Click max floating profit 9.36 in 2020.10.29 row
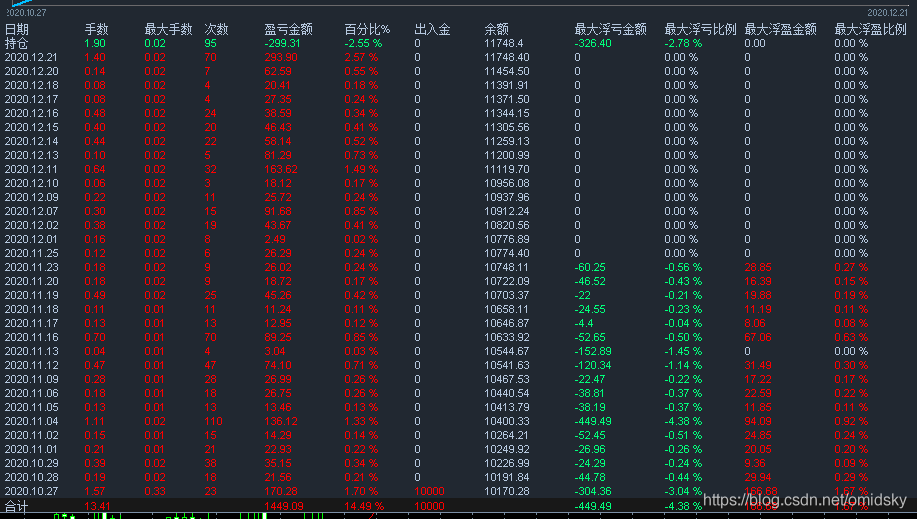Image resolution: width=917 pixels, height=519 pixels. click(x=755, y=463)
